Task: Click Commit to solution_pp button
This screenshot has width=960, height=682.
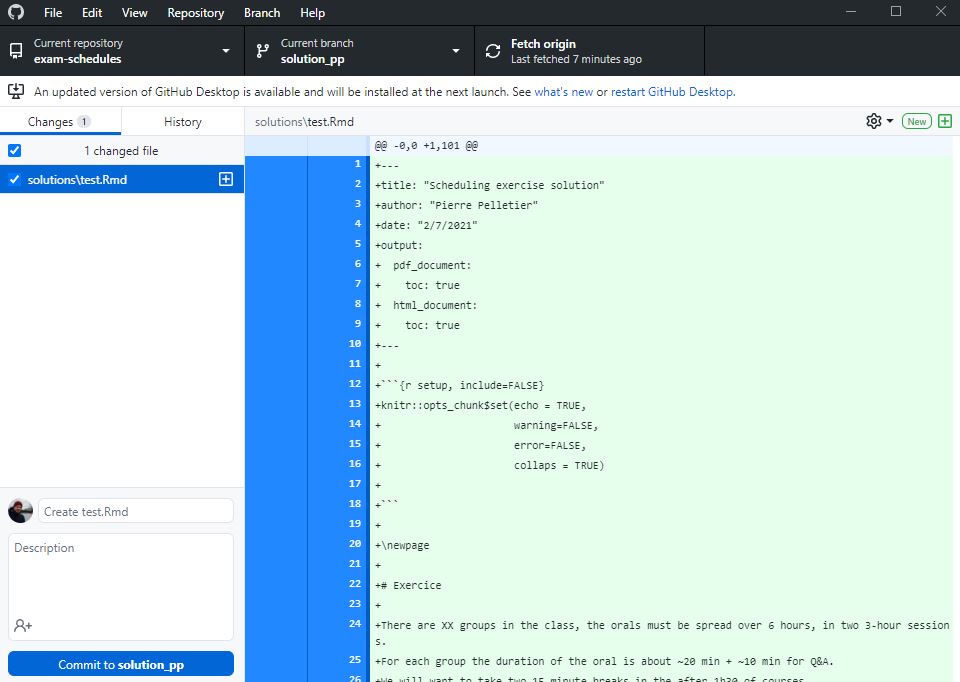Action: pos(121,664)
